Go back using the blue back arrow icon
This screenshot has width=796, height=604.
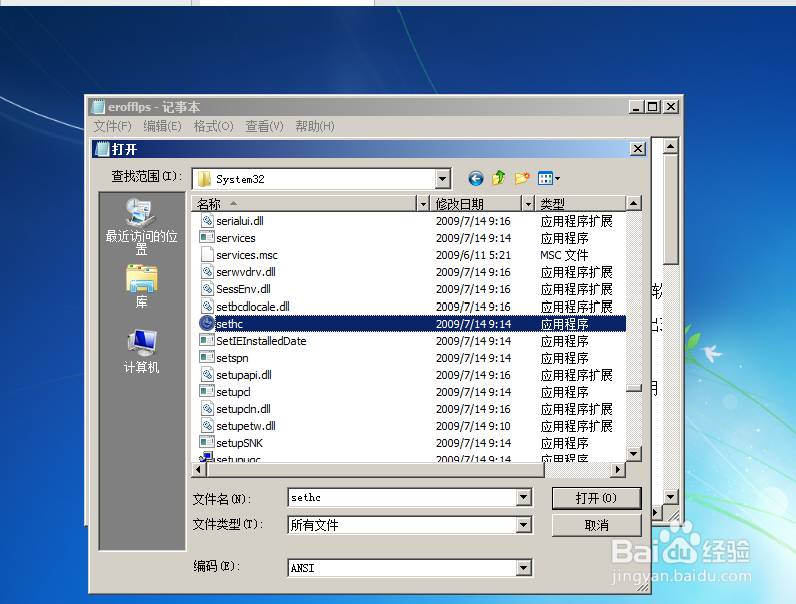click(x=476, y=178)
